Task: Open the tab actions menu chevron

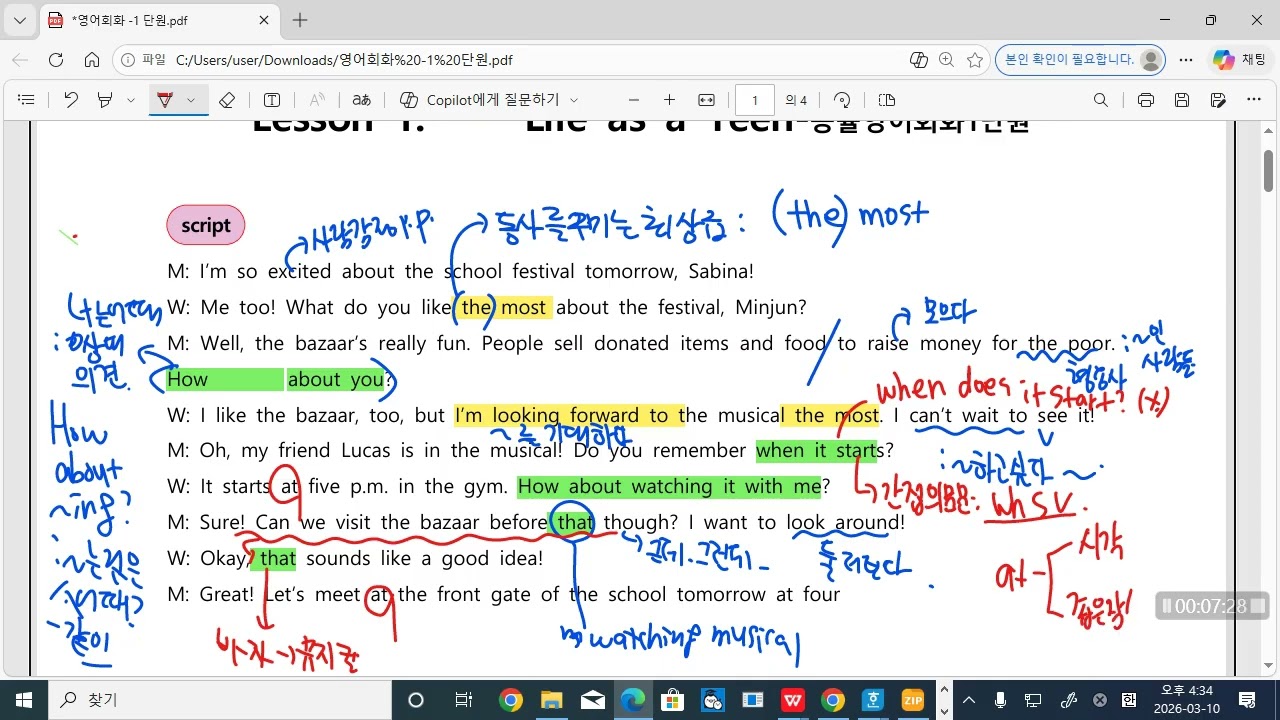Action: [x=20, y=20]
